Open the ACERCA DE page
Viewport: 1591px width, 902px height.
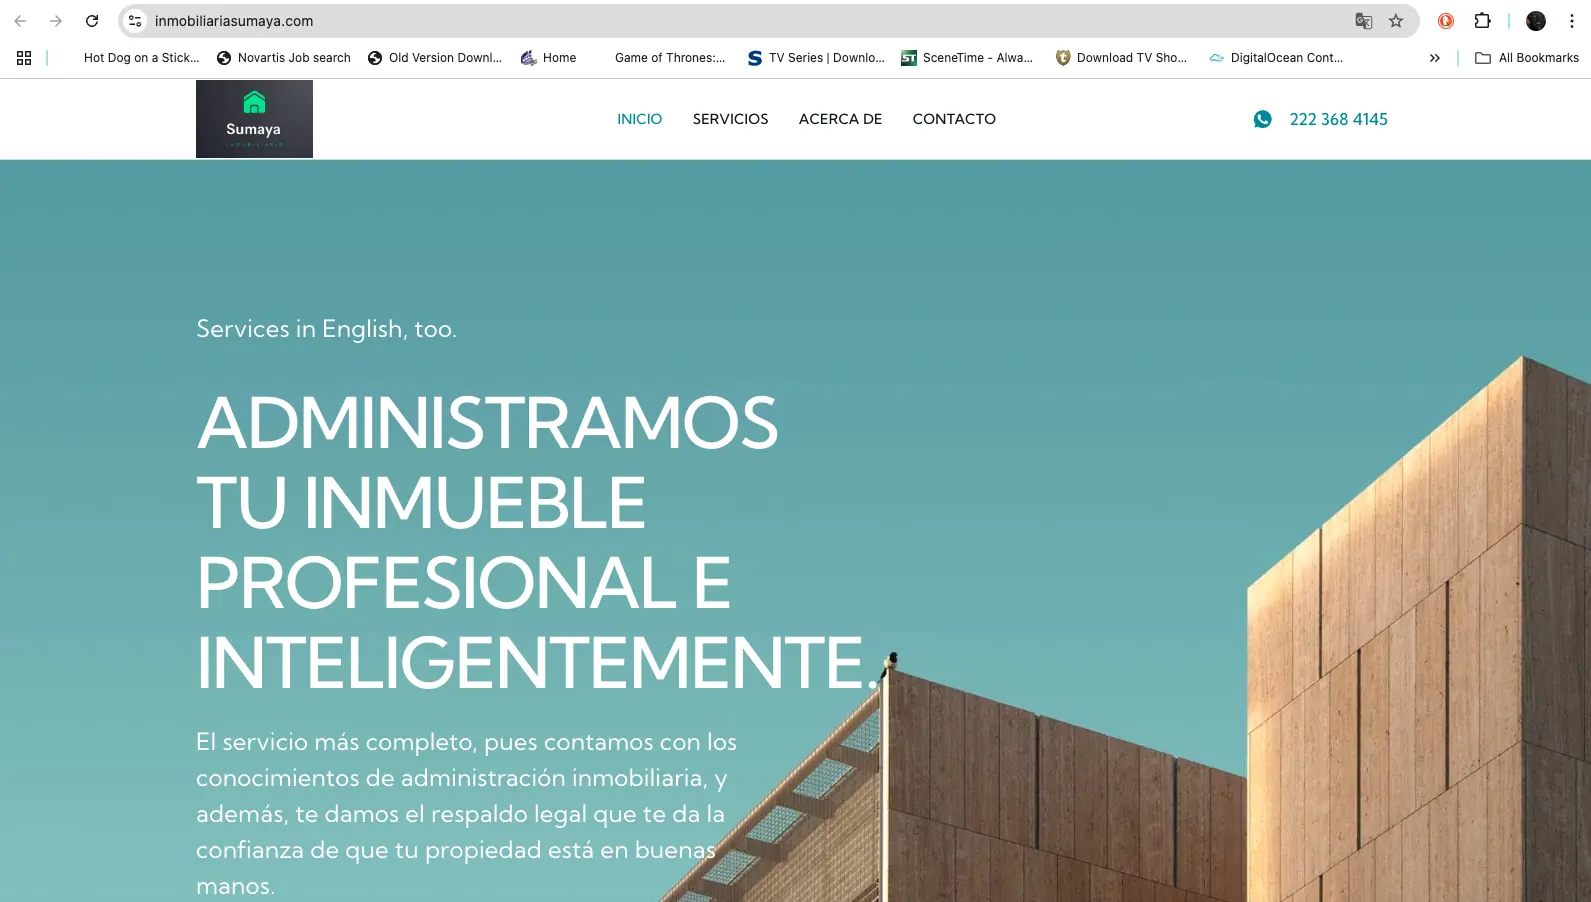(x=840, y=119)
